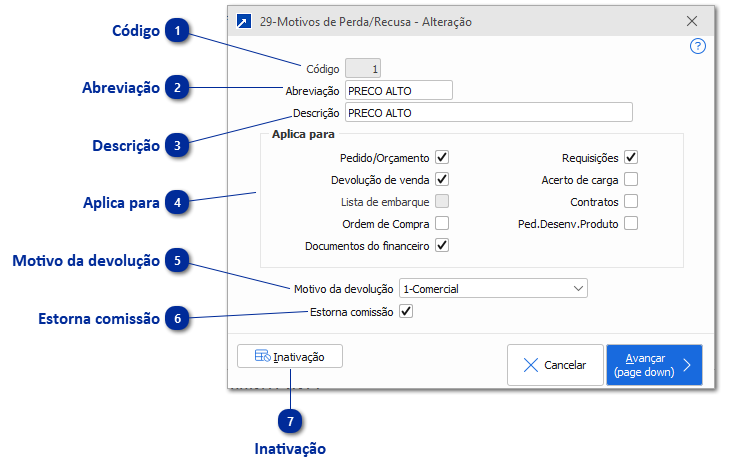Check the Contratos checkbox
The width and height of the screenshot is (738, 475).
click(631, 201)
